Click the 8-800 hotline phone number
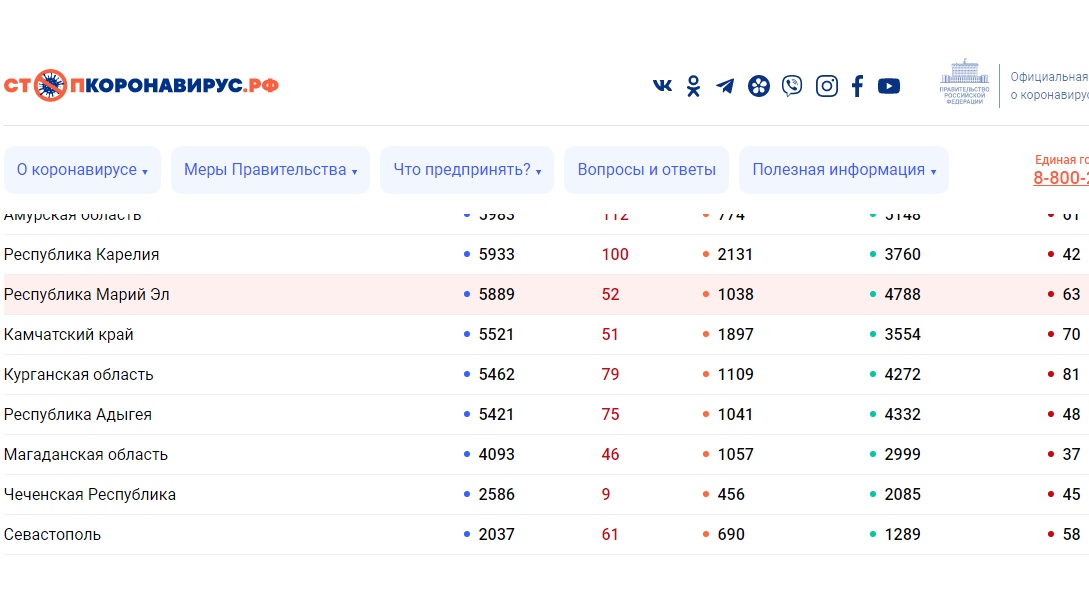This screenshot has width=1089, height=615. point(1060,179)
